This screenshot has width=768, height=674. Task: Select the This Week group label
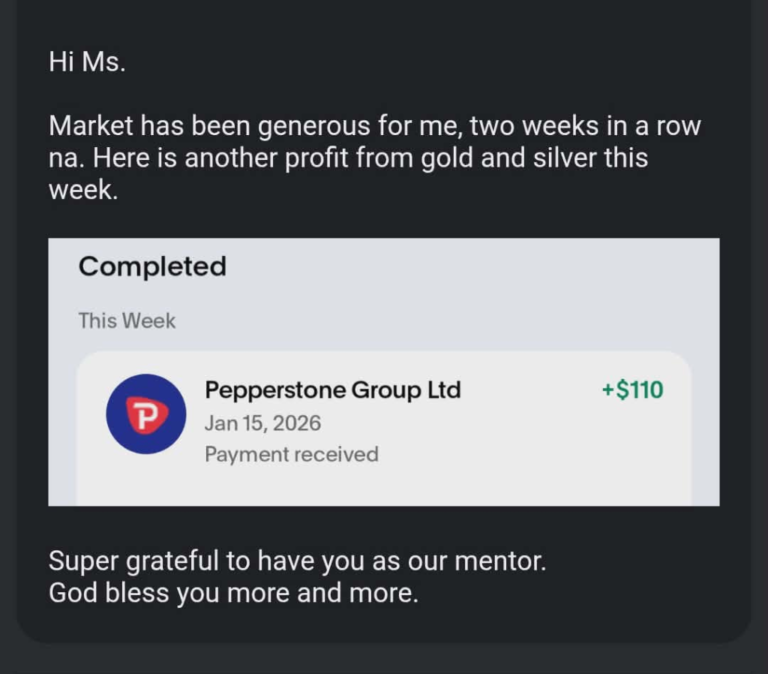coord(127,321)
